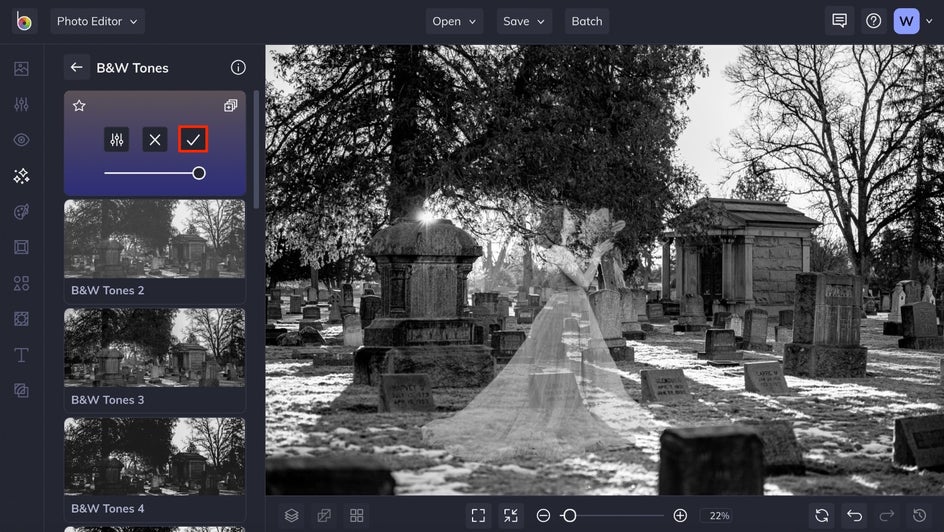Apply the effect with checkmark button

tap(193, 140)
